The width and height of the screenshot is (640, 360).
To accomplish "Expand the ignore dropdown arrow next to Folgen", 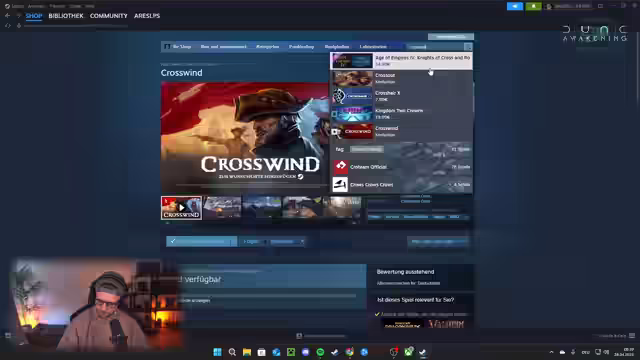I will click(x=302, y=242).
